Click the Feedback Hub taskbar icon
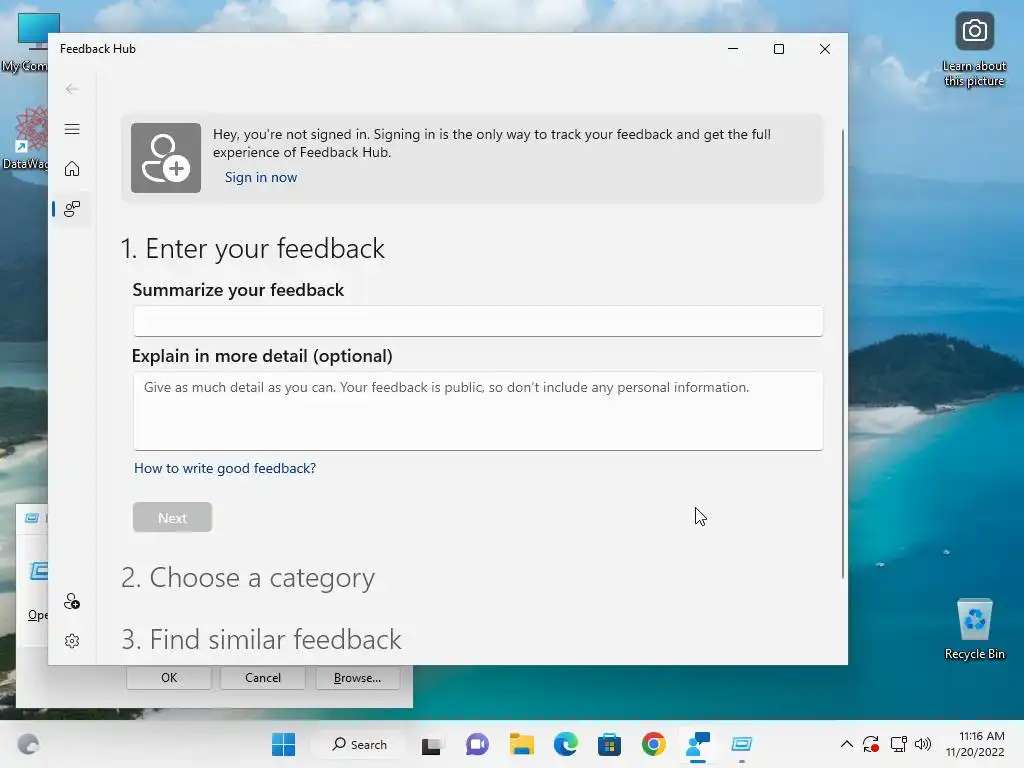Viewport: 1024px width, 768px height. coord(697,744)
